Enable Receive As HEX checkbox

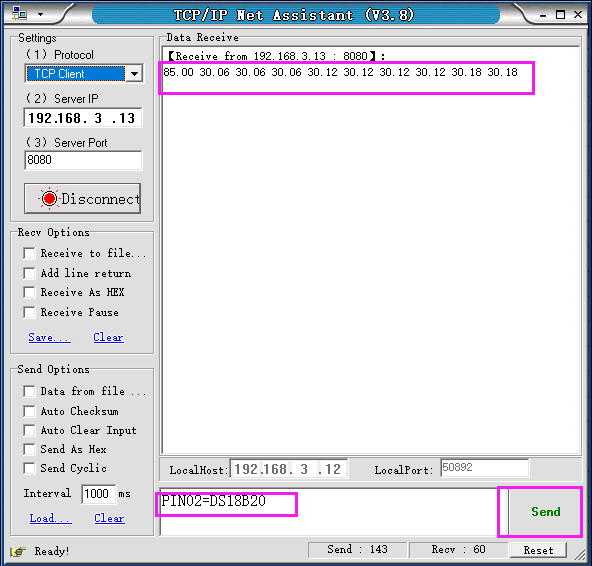click(29, 293)
